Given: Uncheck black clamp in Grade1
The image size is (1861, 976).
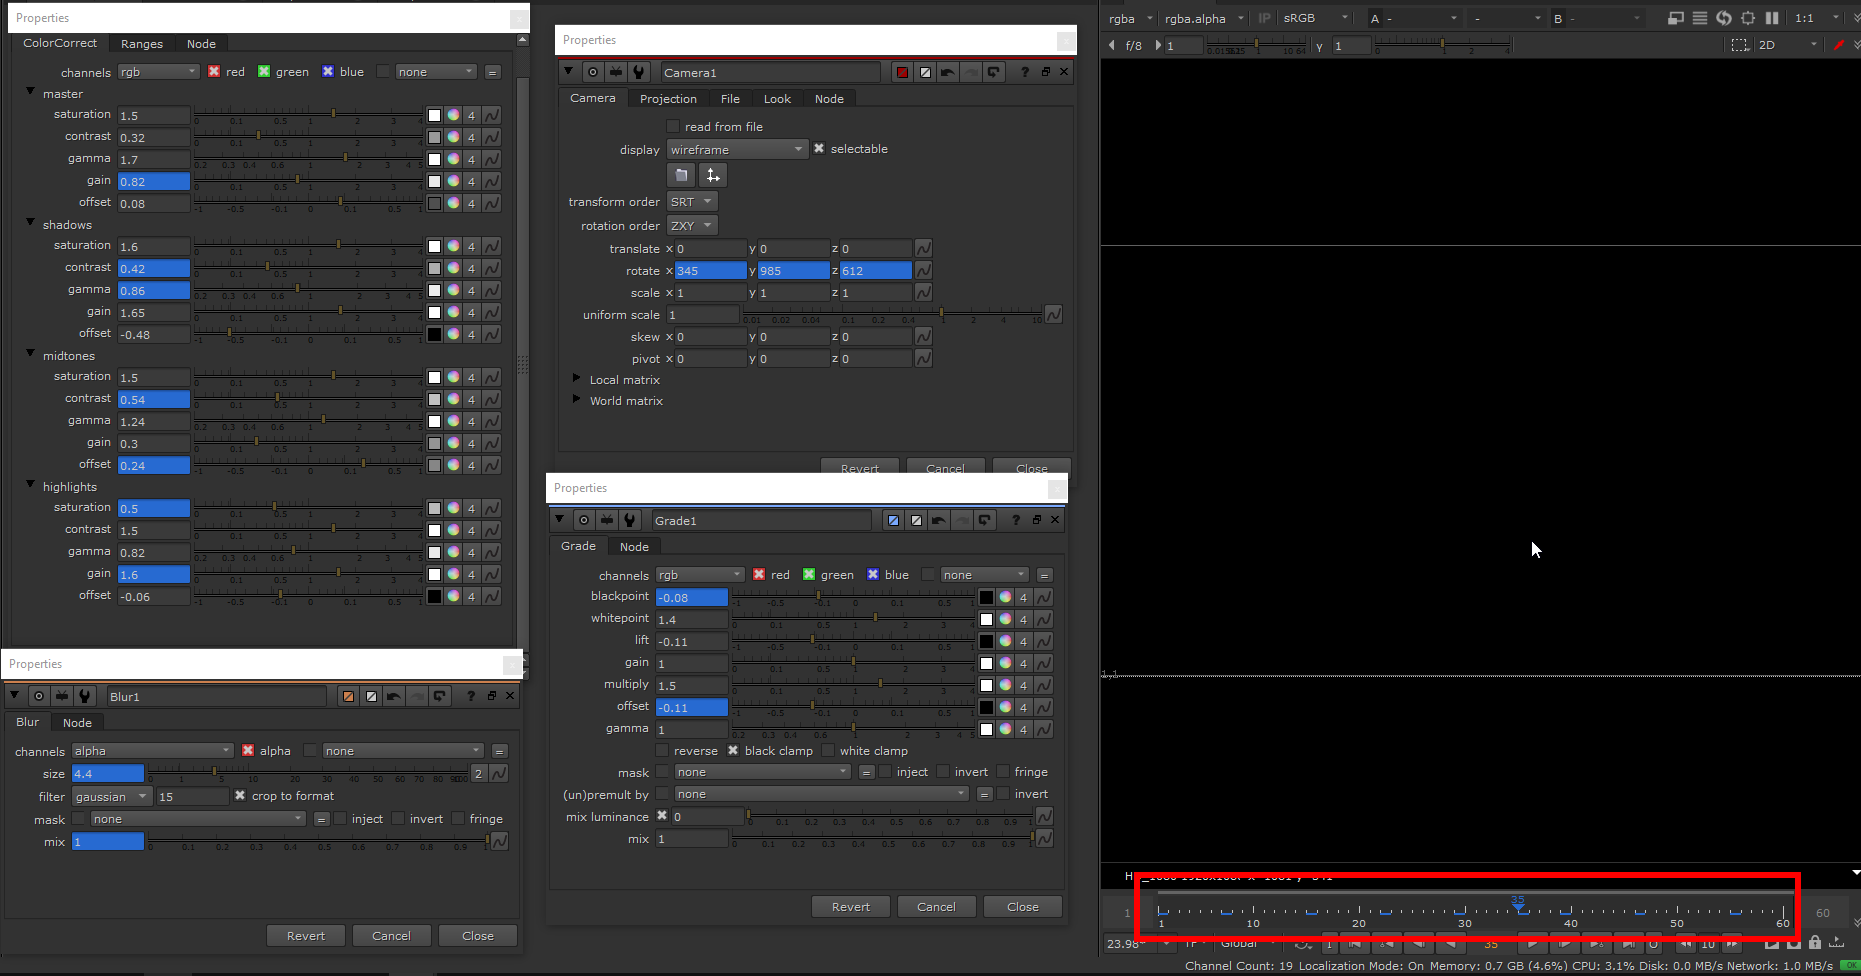Looking at the screenshot, I should (733, 751).
